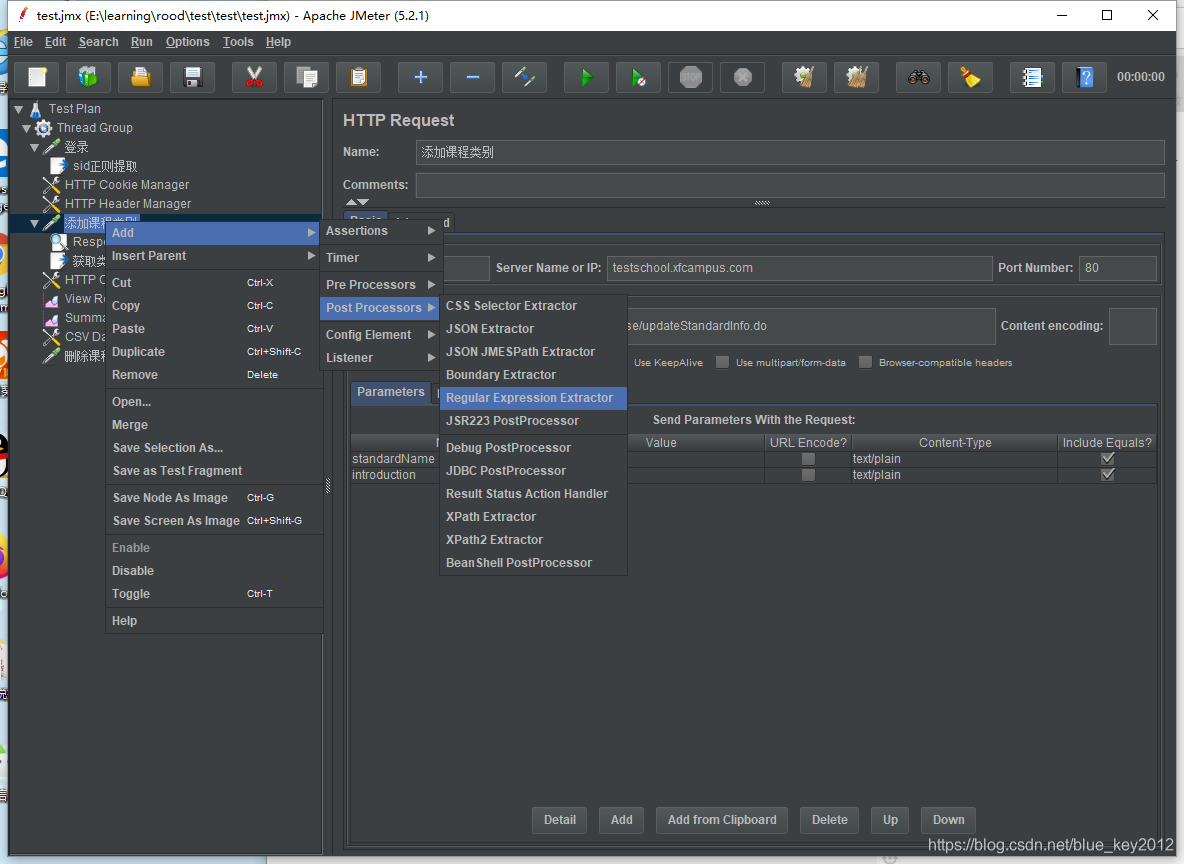Viewport: 1184px width, 864px height.
Task: Click the Server Name or IP field
Action: 800,268
